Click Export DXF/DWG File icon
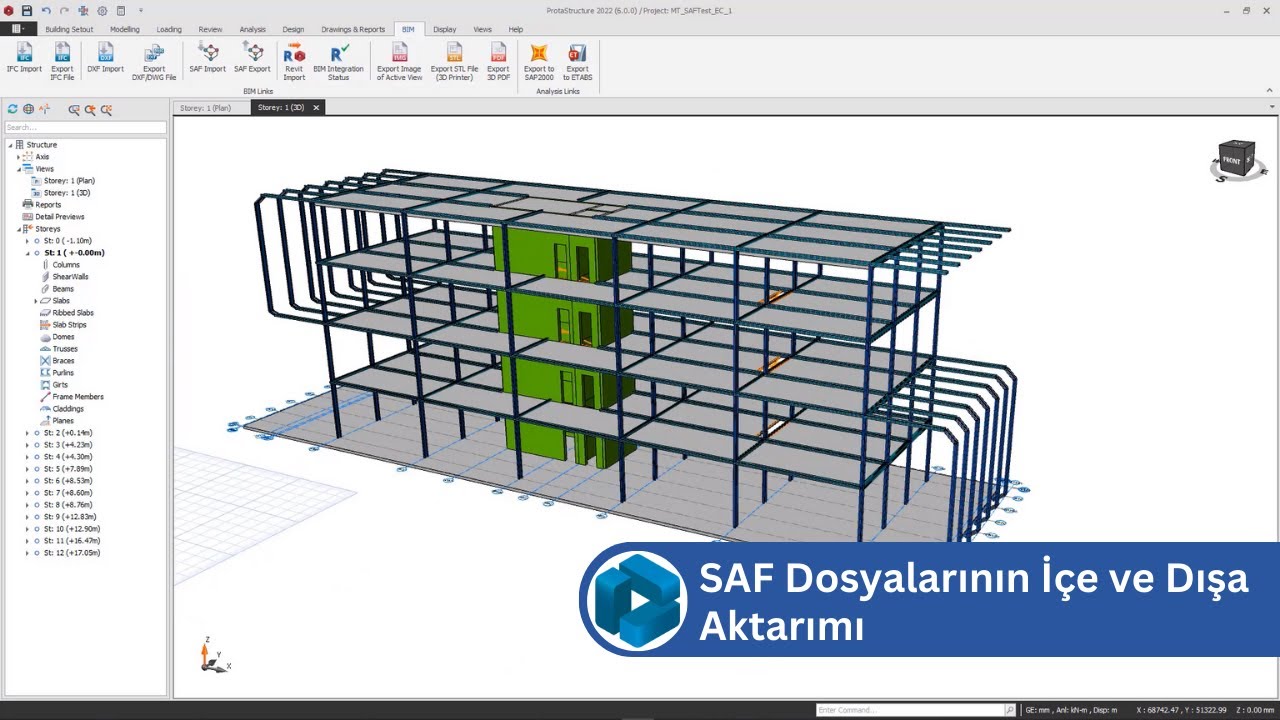1280x720 pixels. tap(154, 52)
